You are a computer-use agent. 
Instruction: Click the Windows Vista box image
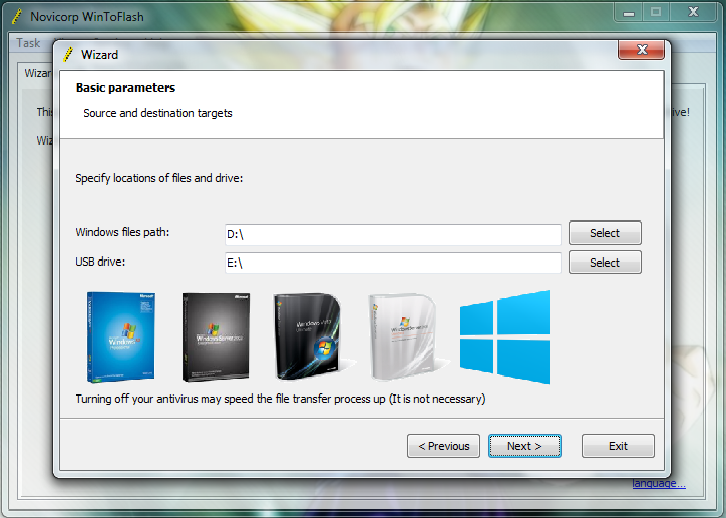click(315, 337)
